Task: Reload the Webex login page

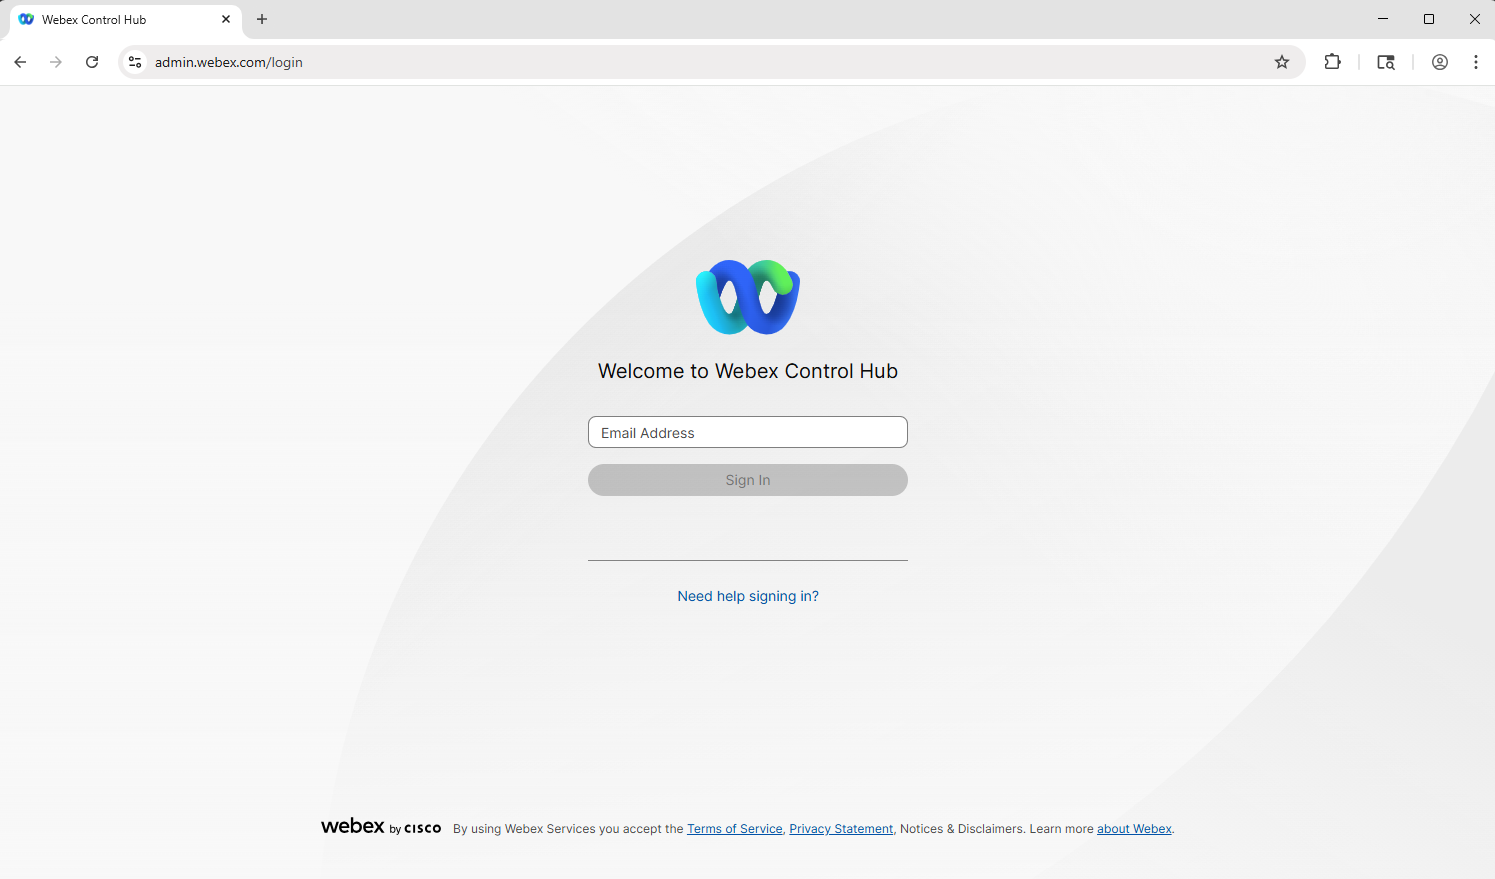Action: tap(92, 62)
